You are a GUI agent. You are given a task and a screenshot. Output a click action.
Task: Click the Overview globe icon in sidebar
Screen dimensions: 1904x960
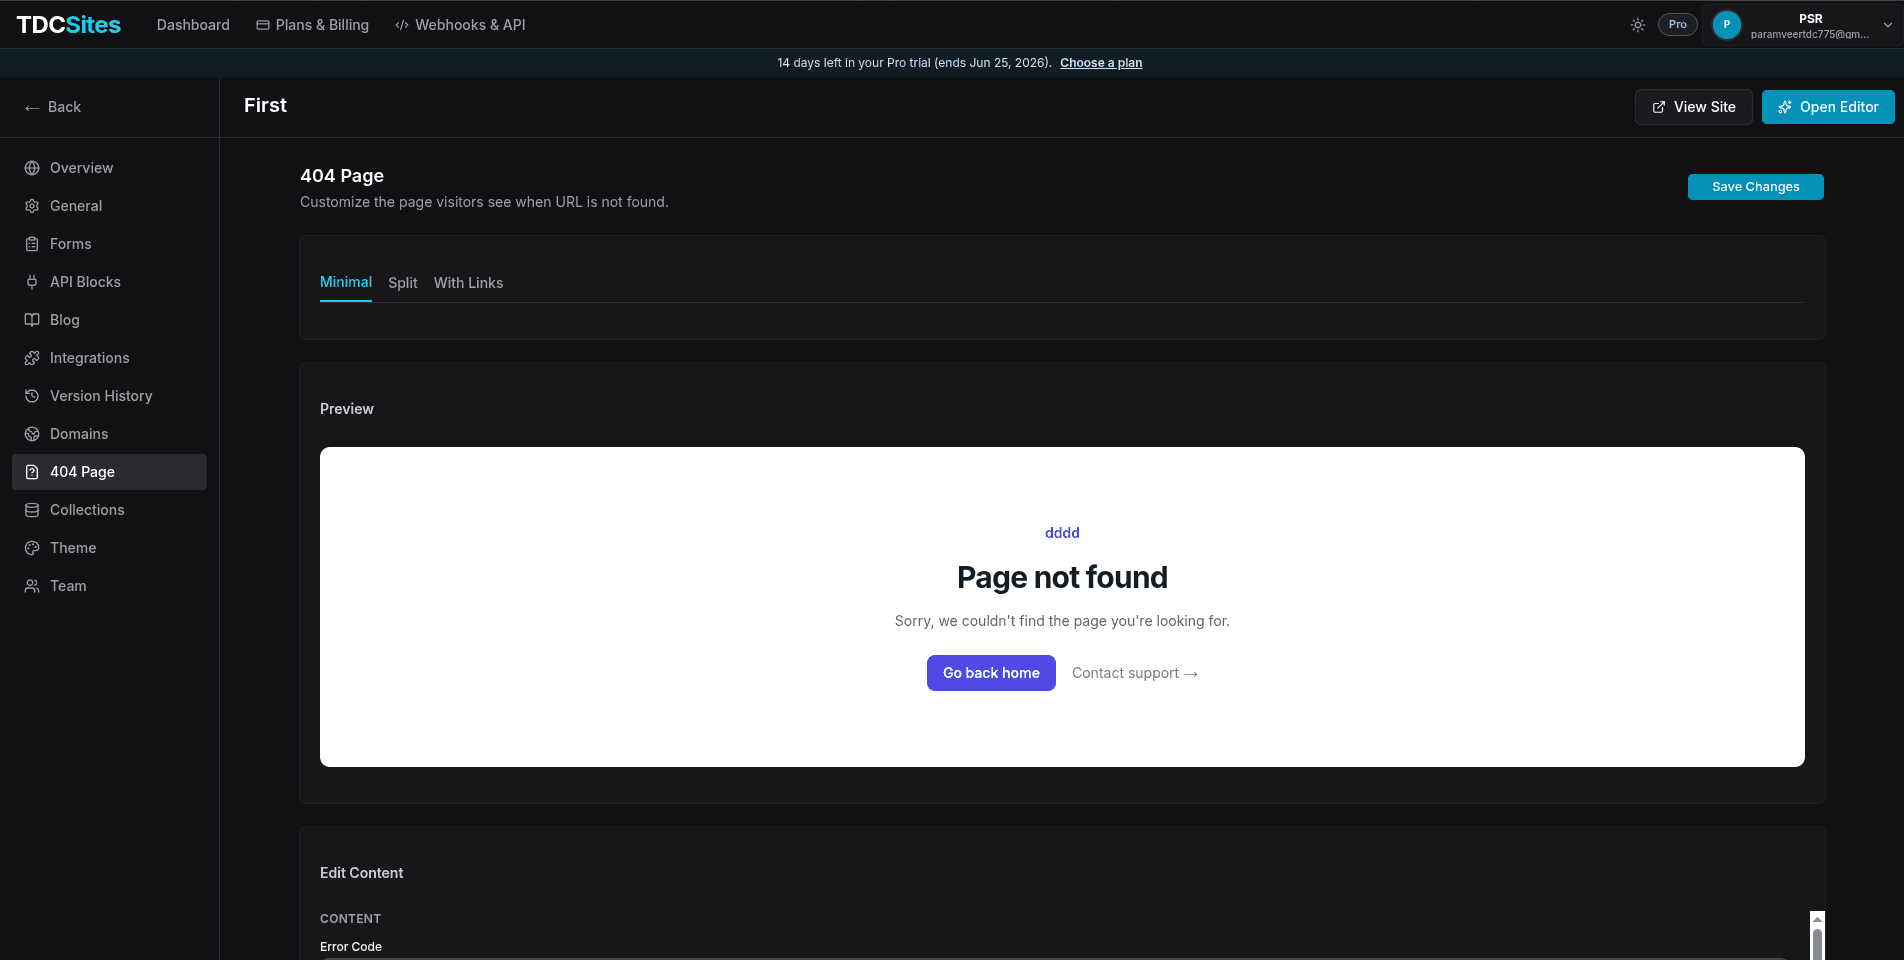[x=32, y=168]
